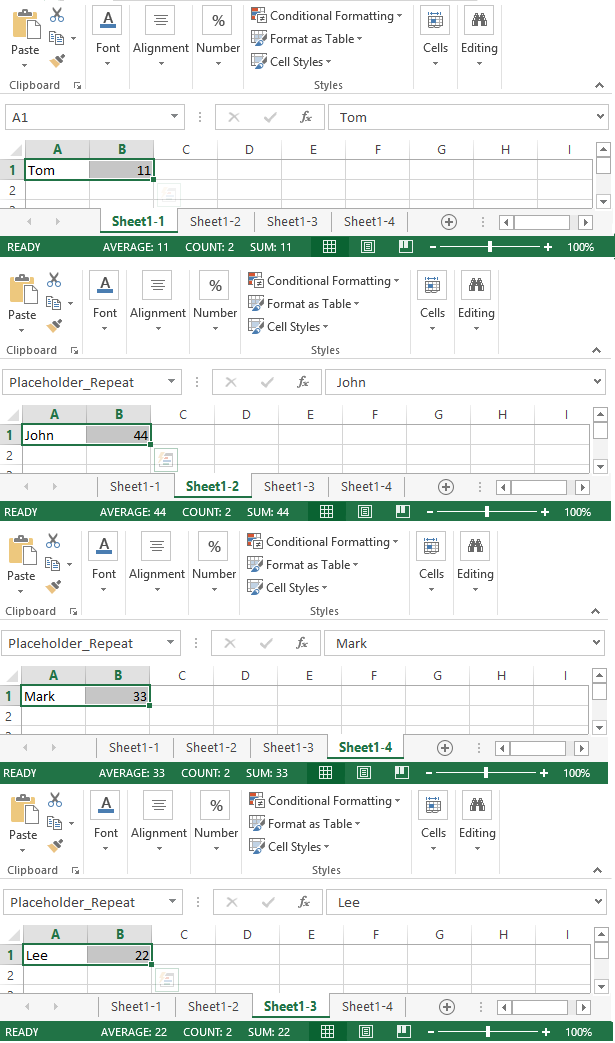Switch to Sheet1-3 tab in the John window

coord(289,486)
